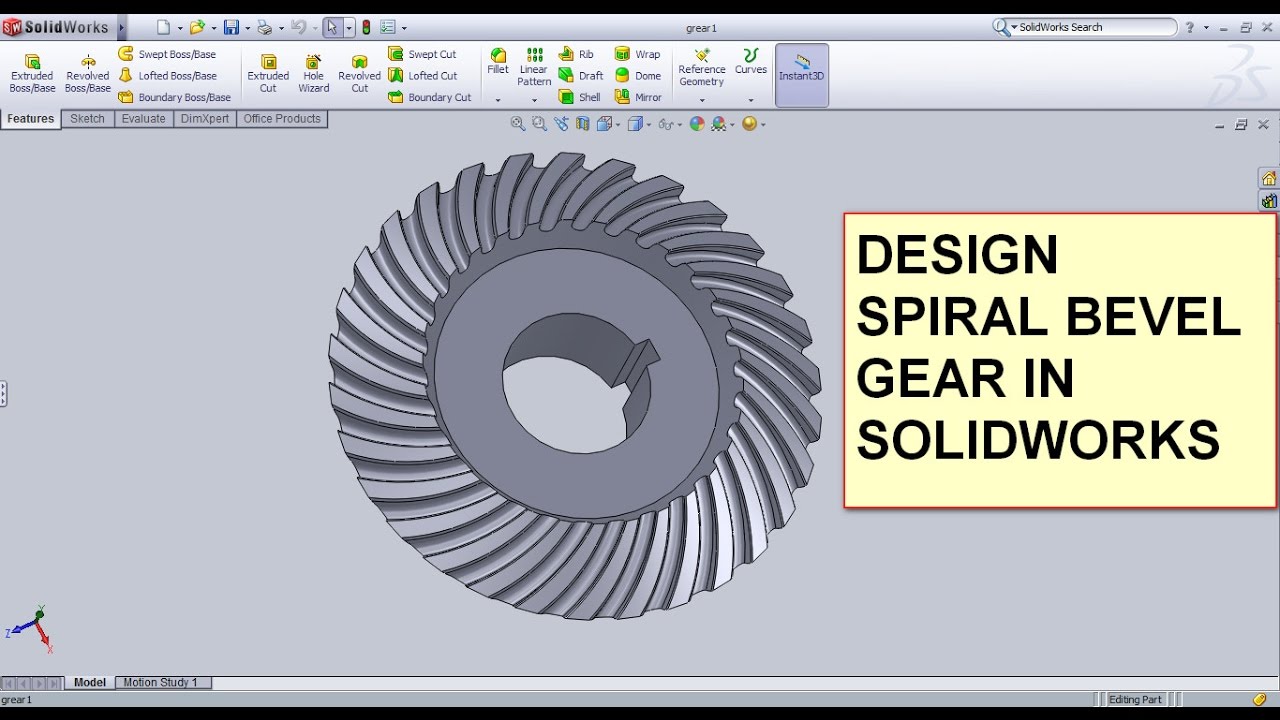Activate the Revolved Cut tool

[x=359, y=74]
